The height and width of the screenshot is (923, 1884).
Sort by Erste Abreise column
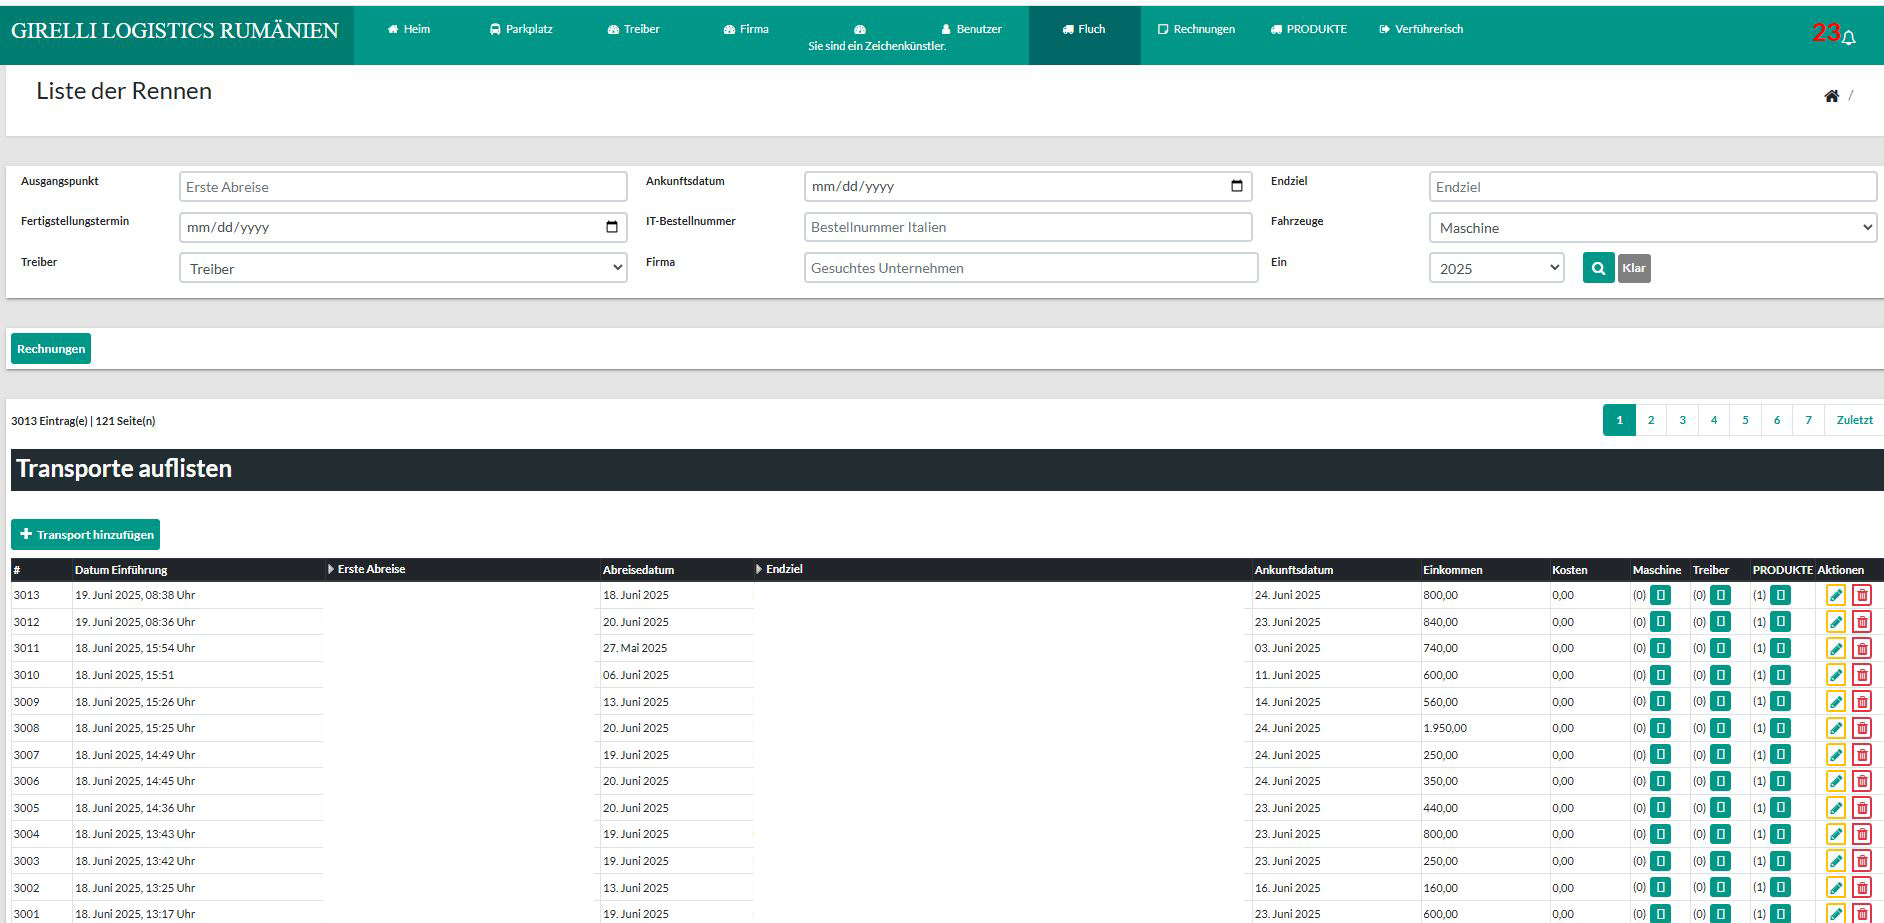click(x=371, y=569)
